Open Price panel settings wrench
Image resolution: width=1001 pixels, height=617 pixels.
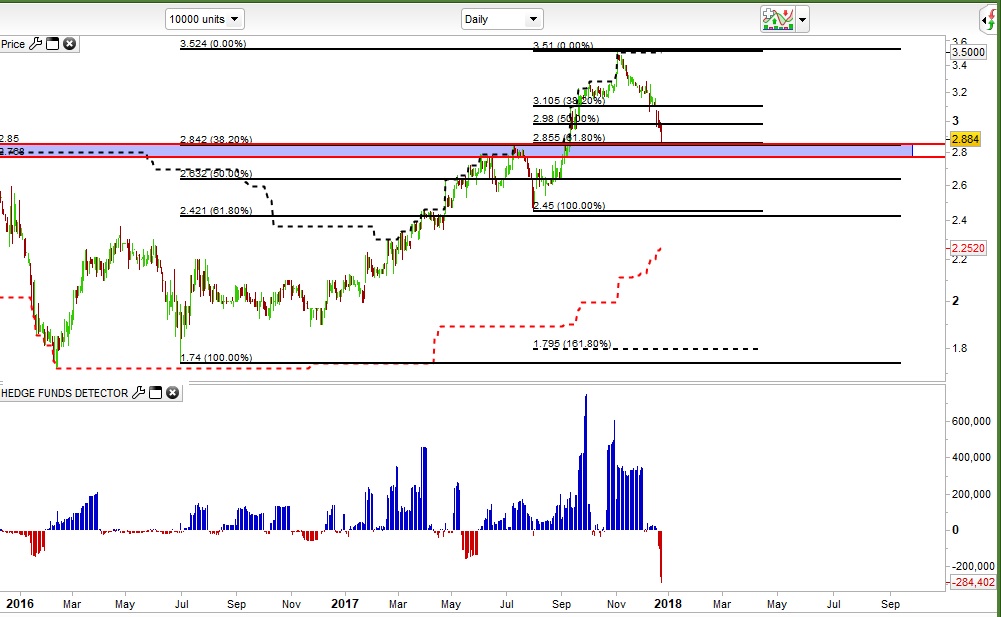coord(36,43)
